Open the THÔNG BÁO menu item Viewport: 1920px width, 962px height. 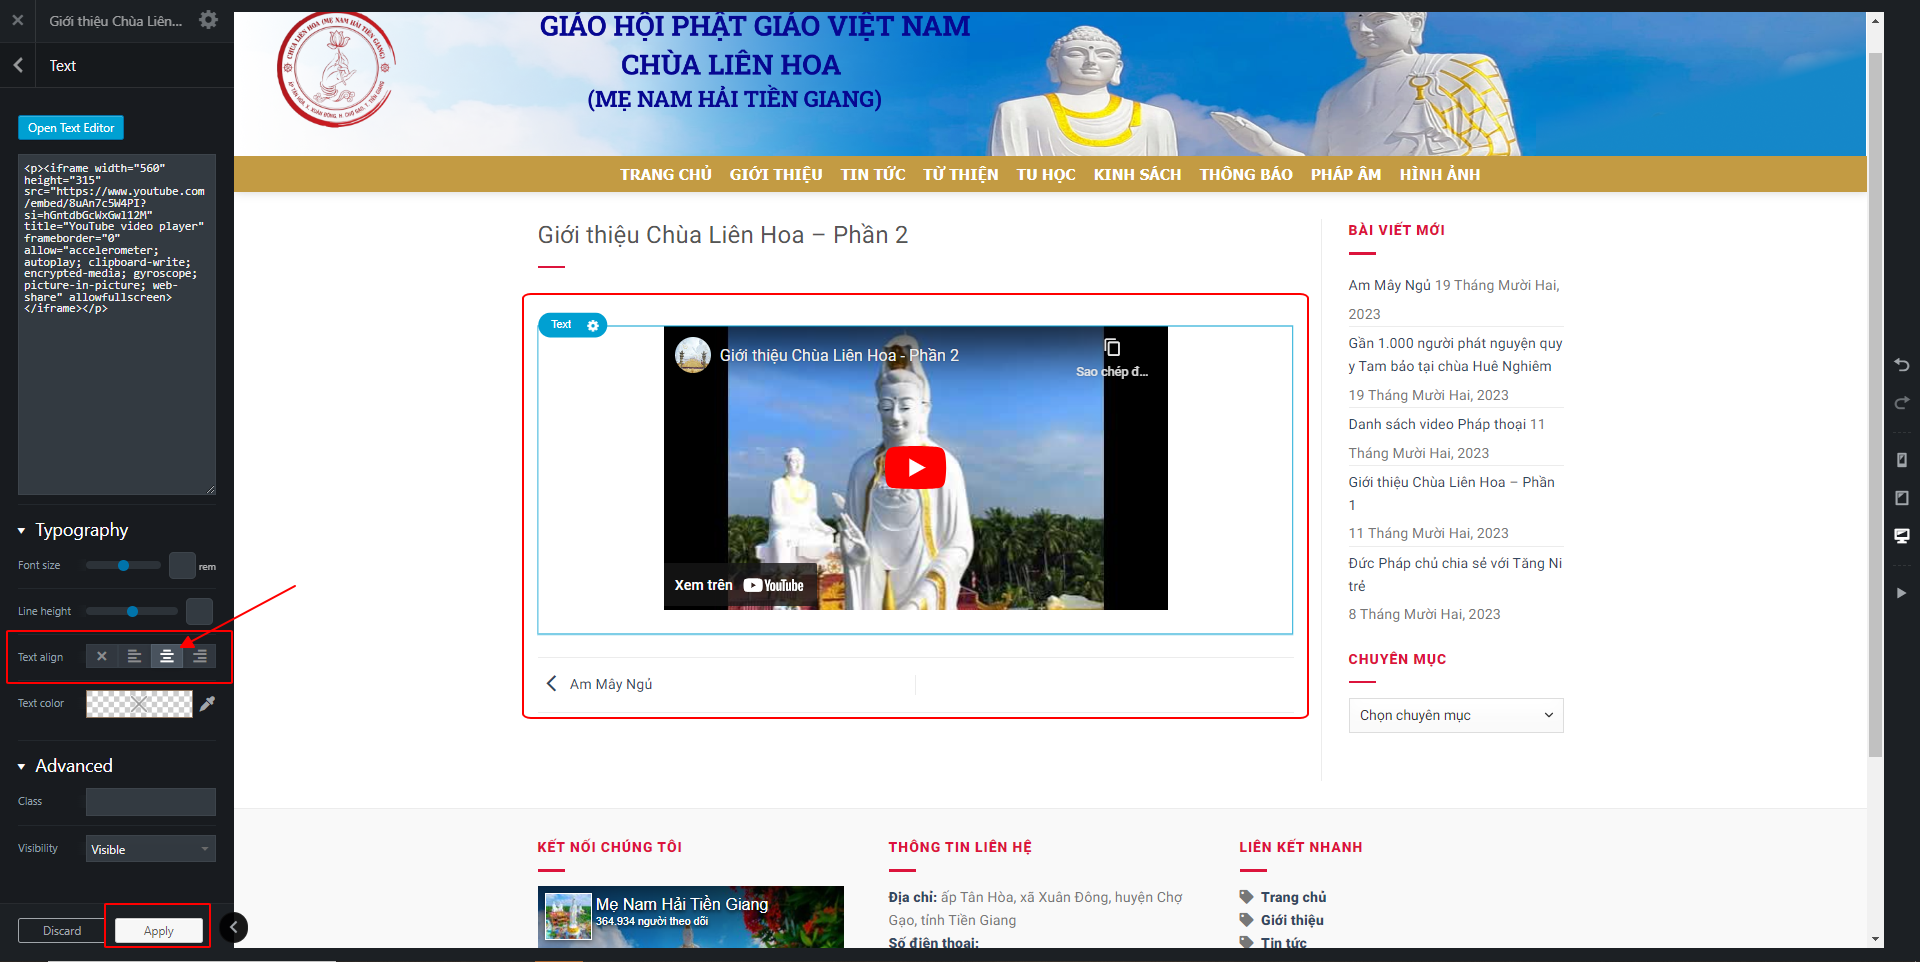1246,174
